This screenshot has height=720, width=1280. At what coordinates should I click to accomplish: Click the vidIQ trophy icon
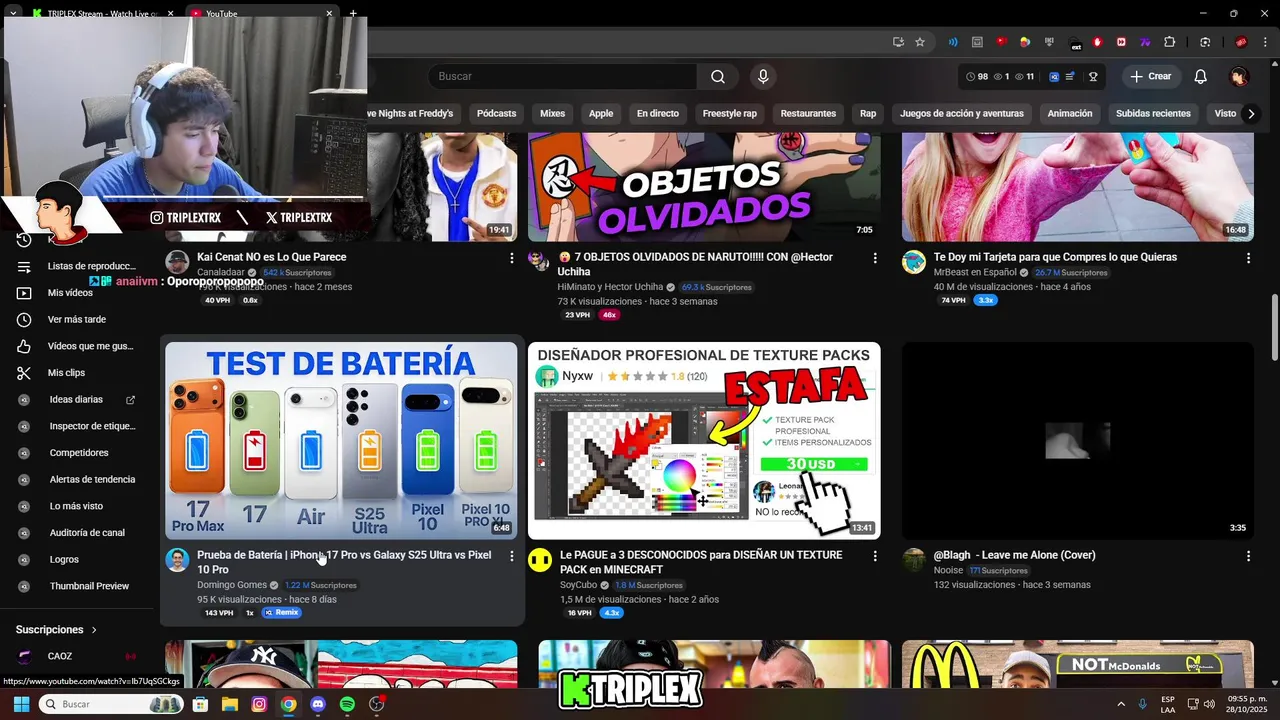pyautogui.click(x=1093, y=77)
